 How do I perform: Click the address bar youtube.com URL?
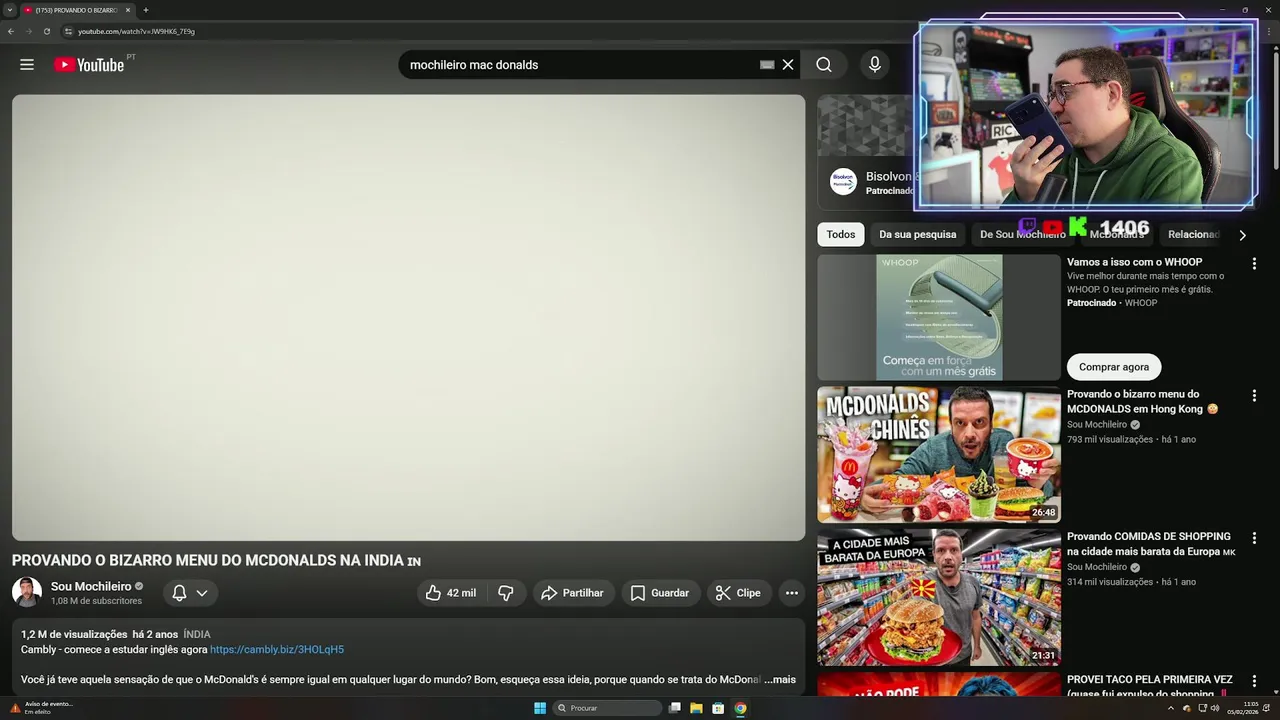coord(136,31)
